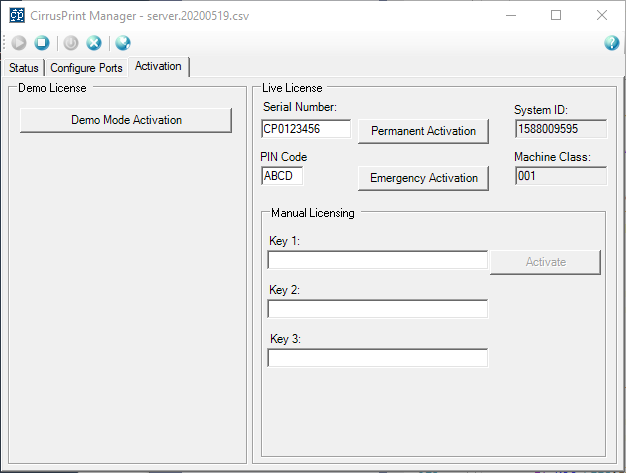
Task: Click the Serial Number field CP0123456
Action: click(306, 129)
